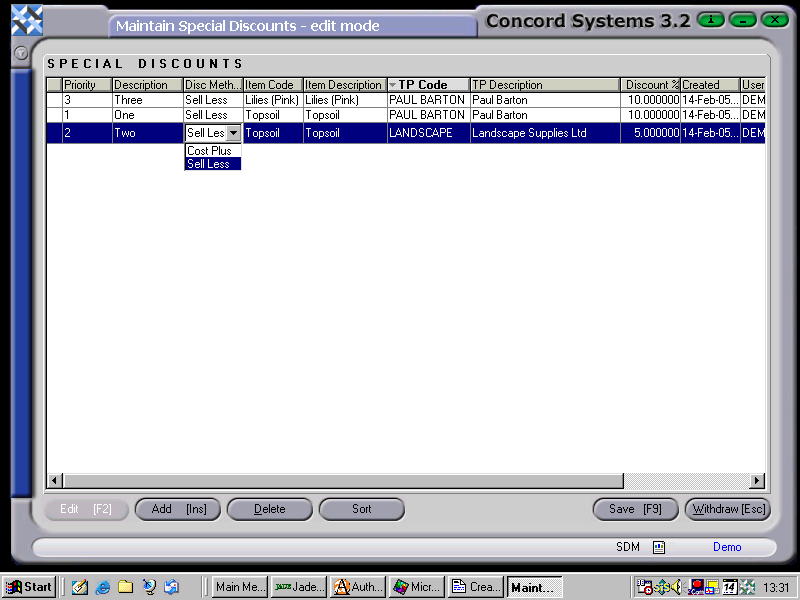Click the circular navigation button on left sidebar
This screenshot has width=800, height=600.
point(18,53)
